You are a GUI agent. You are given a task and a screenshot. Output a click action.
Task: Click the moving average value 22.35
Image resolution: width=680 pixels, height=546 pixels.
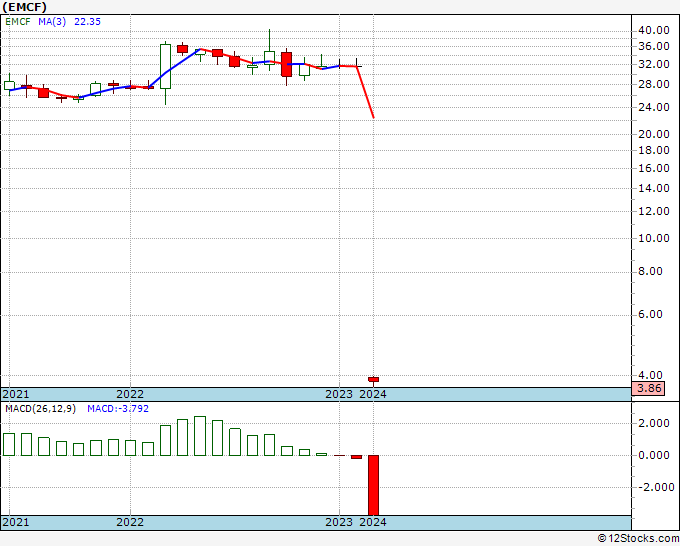tap(87, 22)
